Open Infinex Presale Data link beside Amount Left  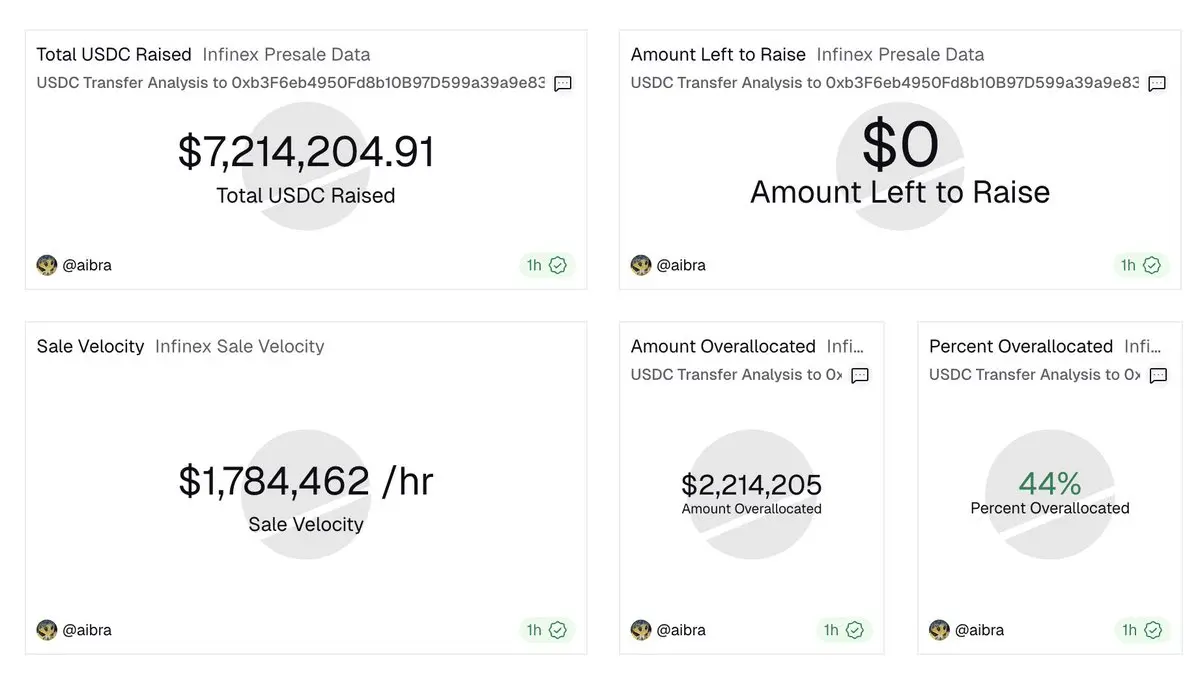pos(900,54)
